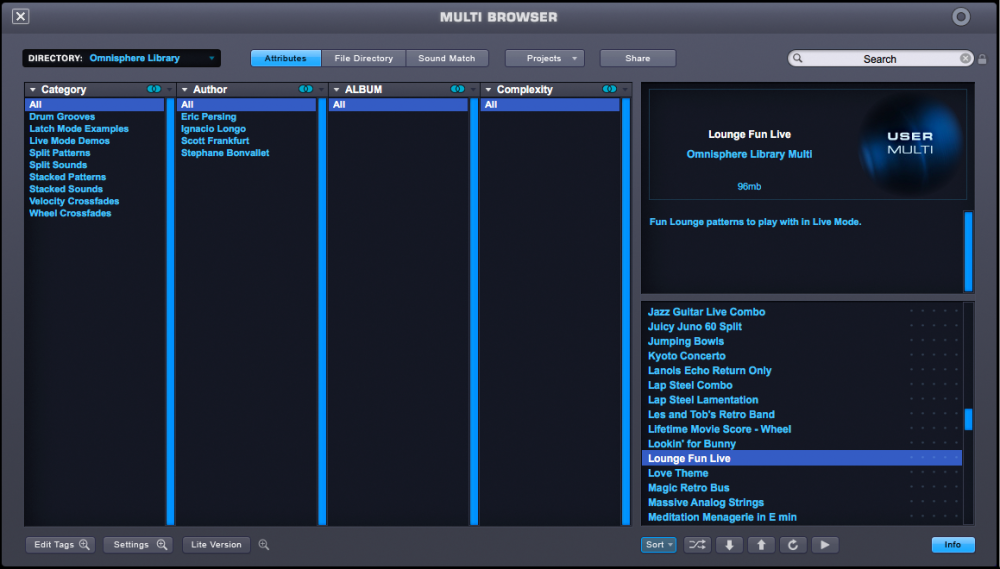Open the Complexity attribute dropdown triangle
This screenshot has width=1000, height=569.
[x=489, y=90]
